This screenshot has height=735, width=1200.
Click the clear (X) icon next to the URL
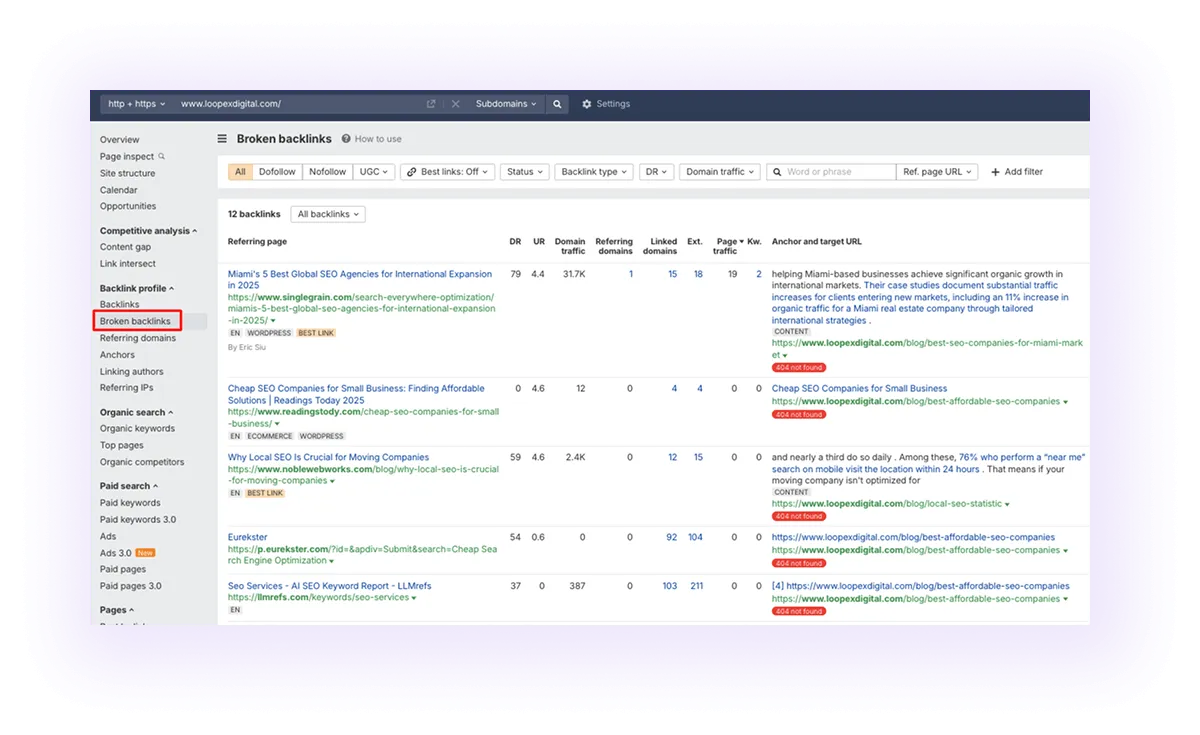point(456,103)
